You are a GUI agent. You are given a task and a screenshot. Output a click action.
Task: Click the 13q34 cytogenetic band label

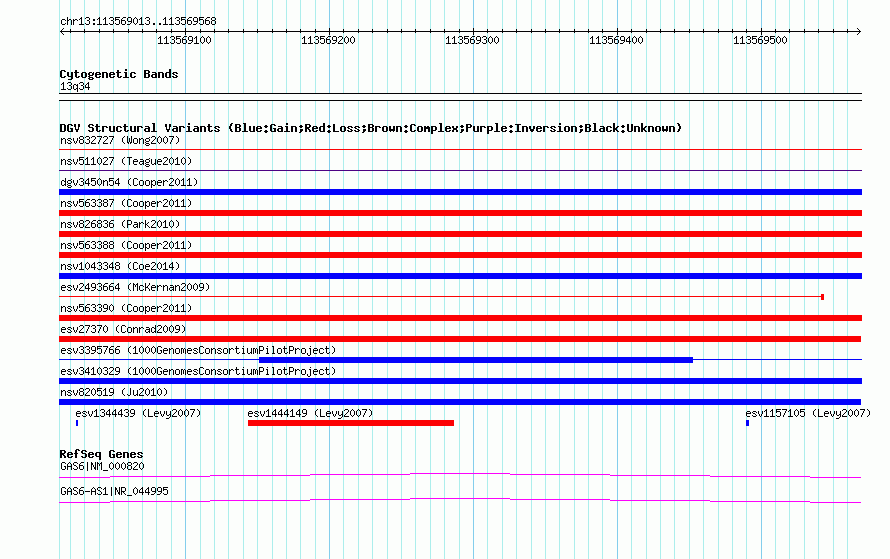coord(75,86)
